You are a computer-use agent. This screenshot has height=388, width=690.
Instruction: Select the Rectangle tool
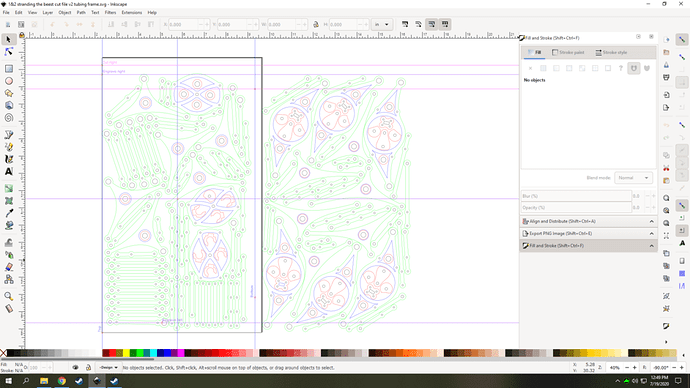(x=8, y=69)
